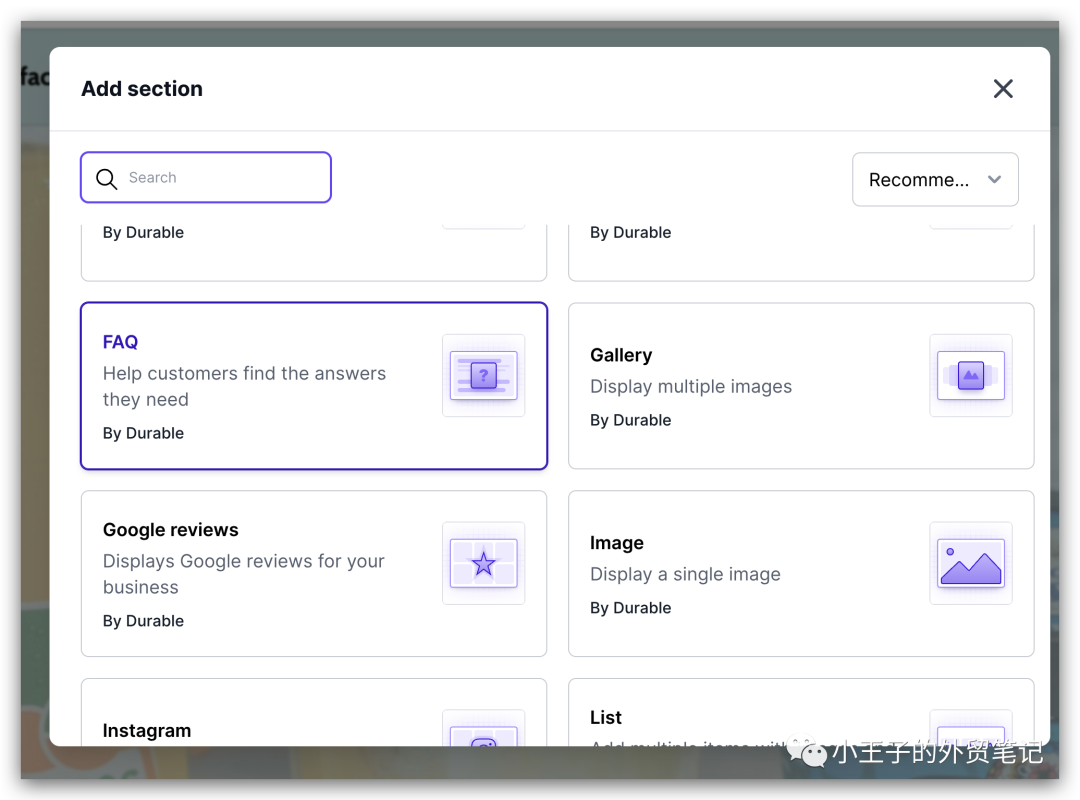This screenshot has width=1080, height=800.
Task: Click the FAQ question mark thumbnail icon
Action: pyautogui.click(x=484, y=376)
